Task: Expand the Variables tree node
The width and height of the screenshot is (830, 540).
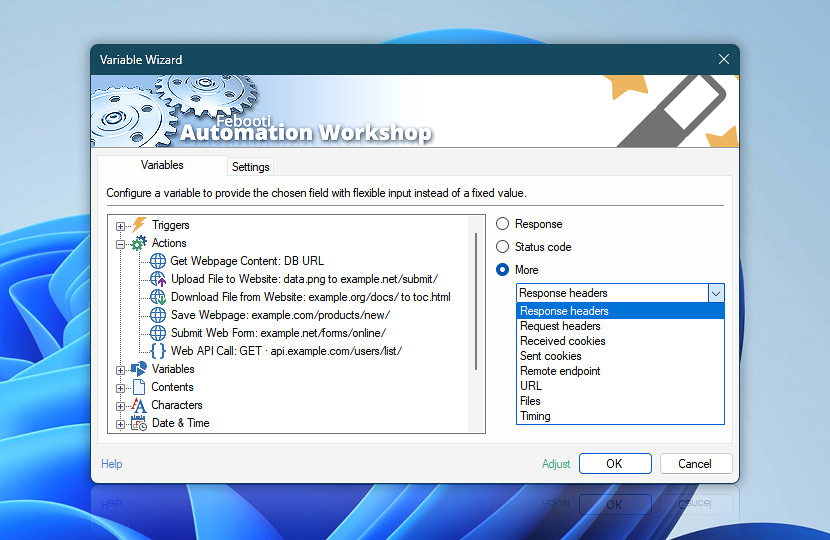Action: [x=121, y=370]
